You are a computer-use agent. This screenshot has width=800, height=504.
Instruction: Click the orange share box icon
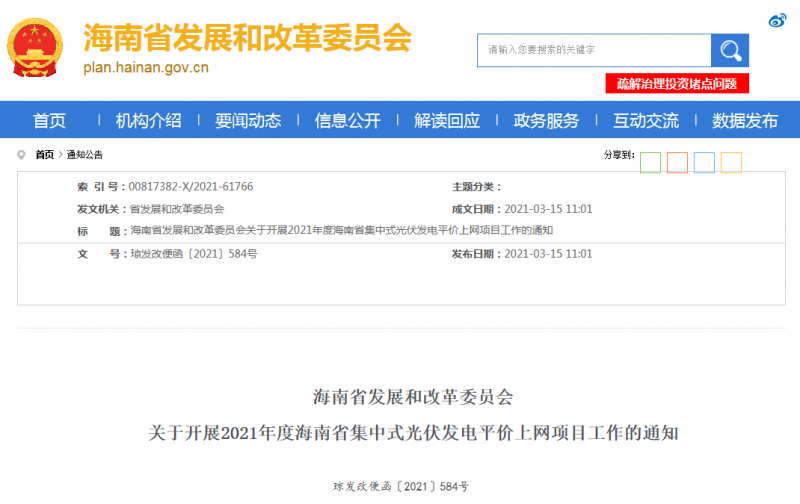[677, 162]
